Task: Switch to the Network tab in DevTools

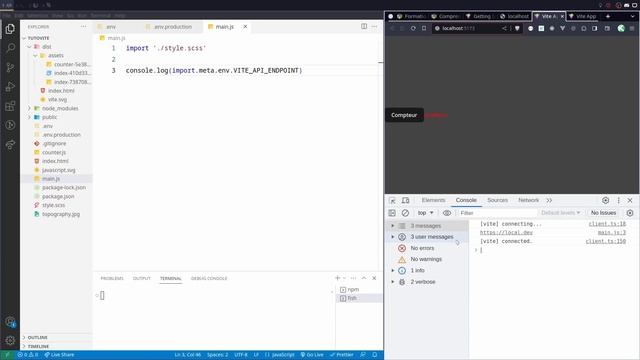Action: point(528,200)
